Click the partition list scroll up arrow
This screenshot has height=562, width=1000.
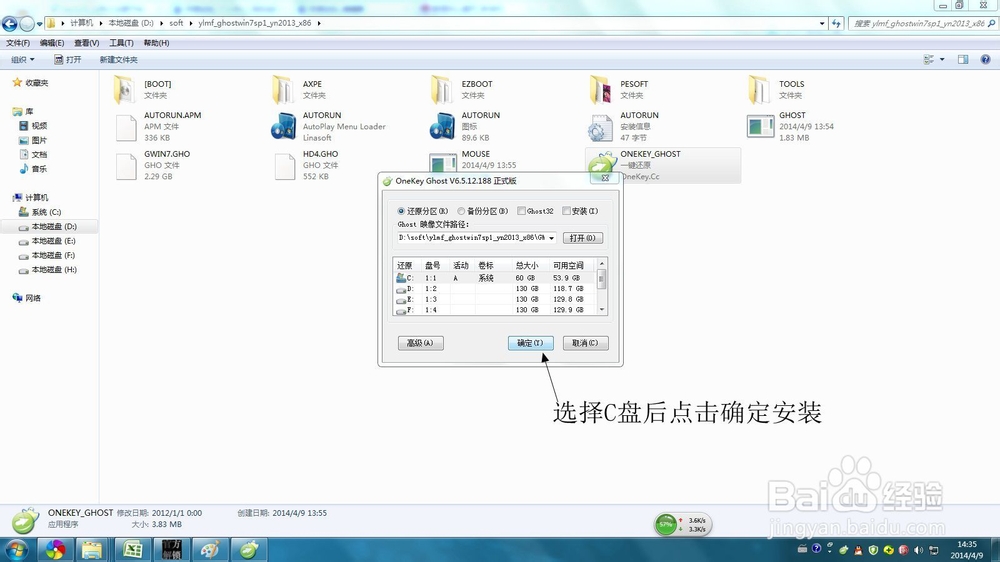(601, 263)
